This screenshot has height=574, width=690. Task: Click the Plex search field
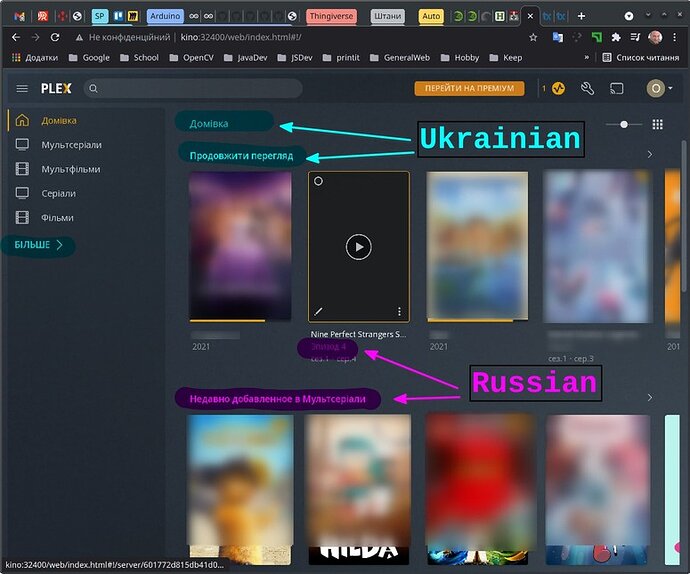[193, 88]
